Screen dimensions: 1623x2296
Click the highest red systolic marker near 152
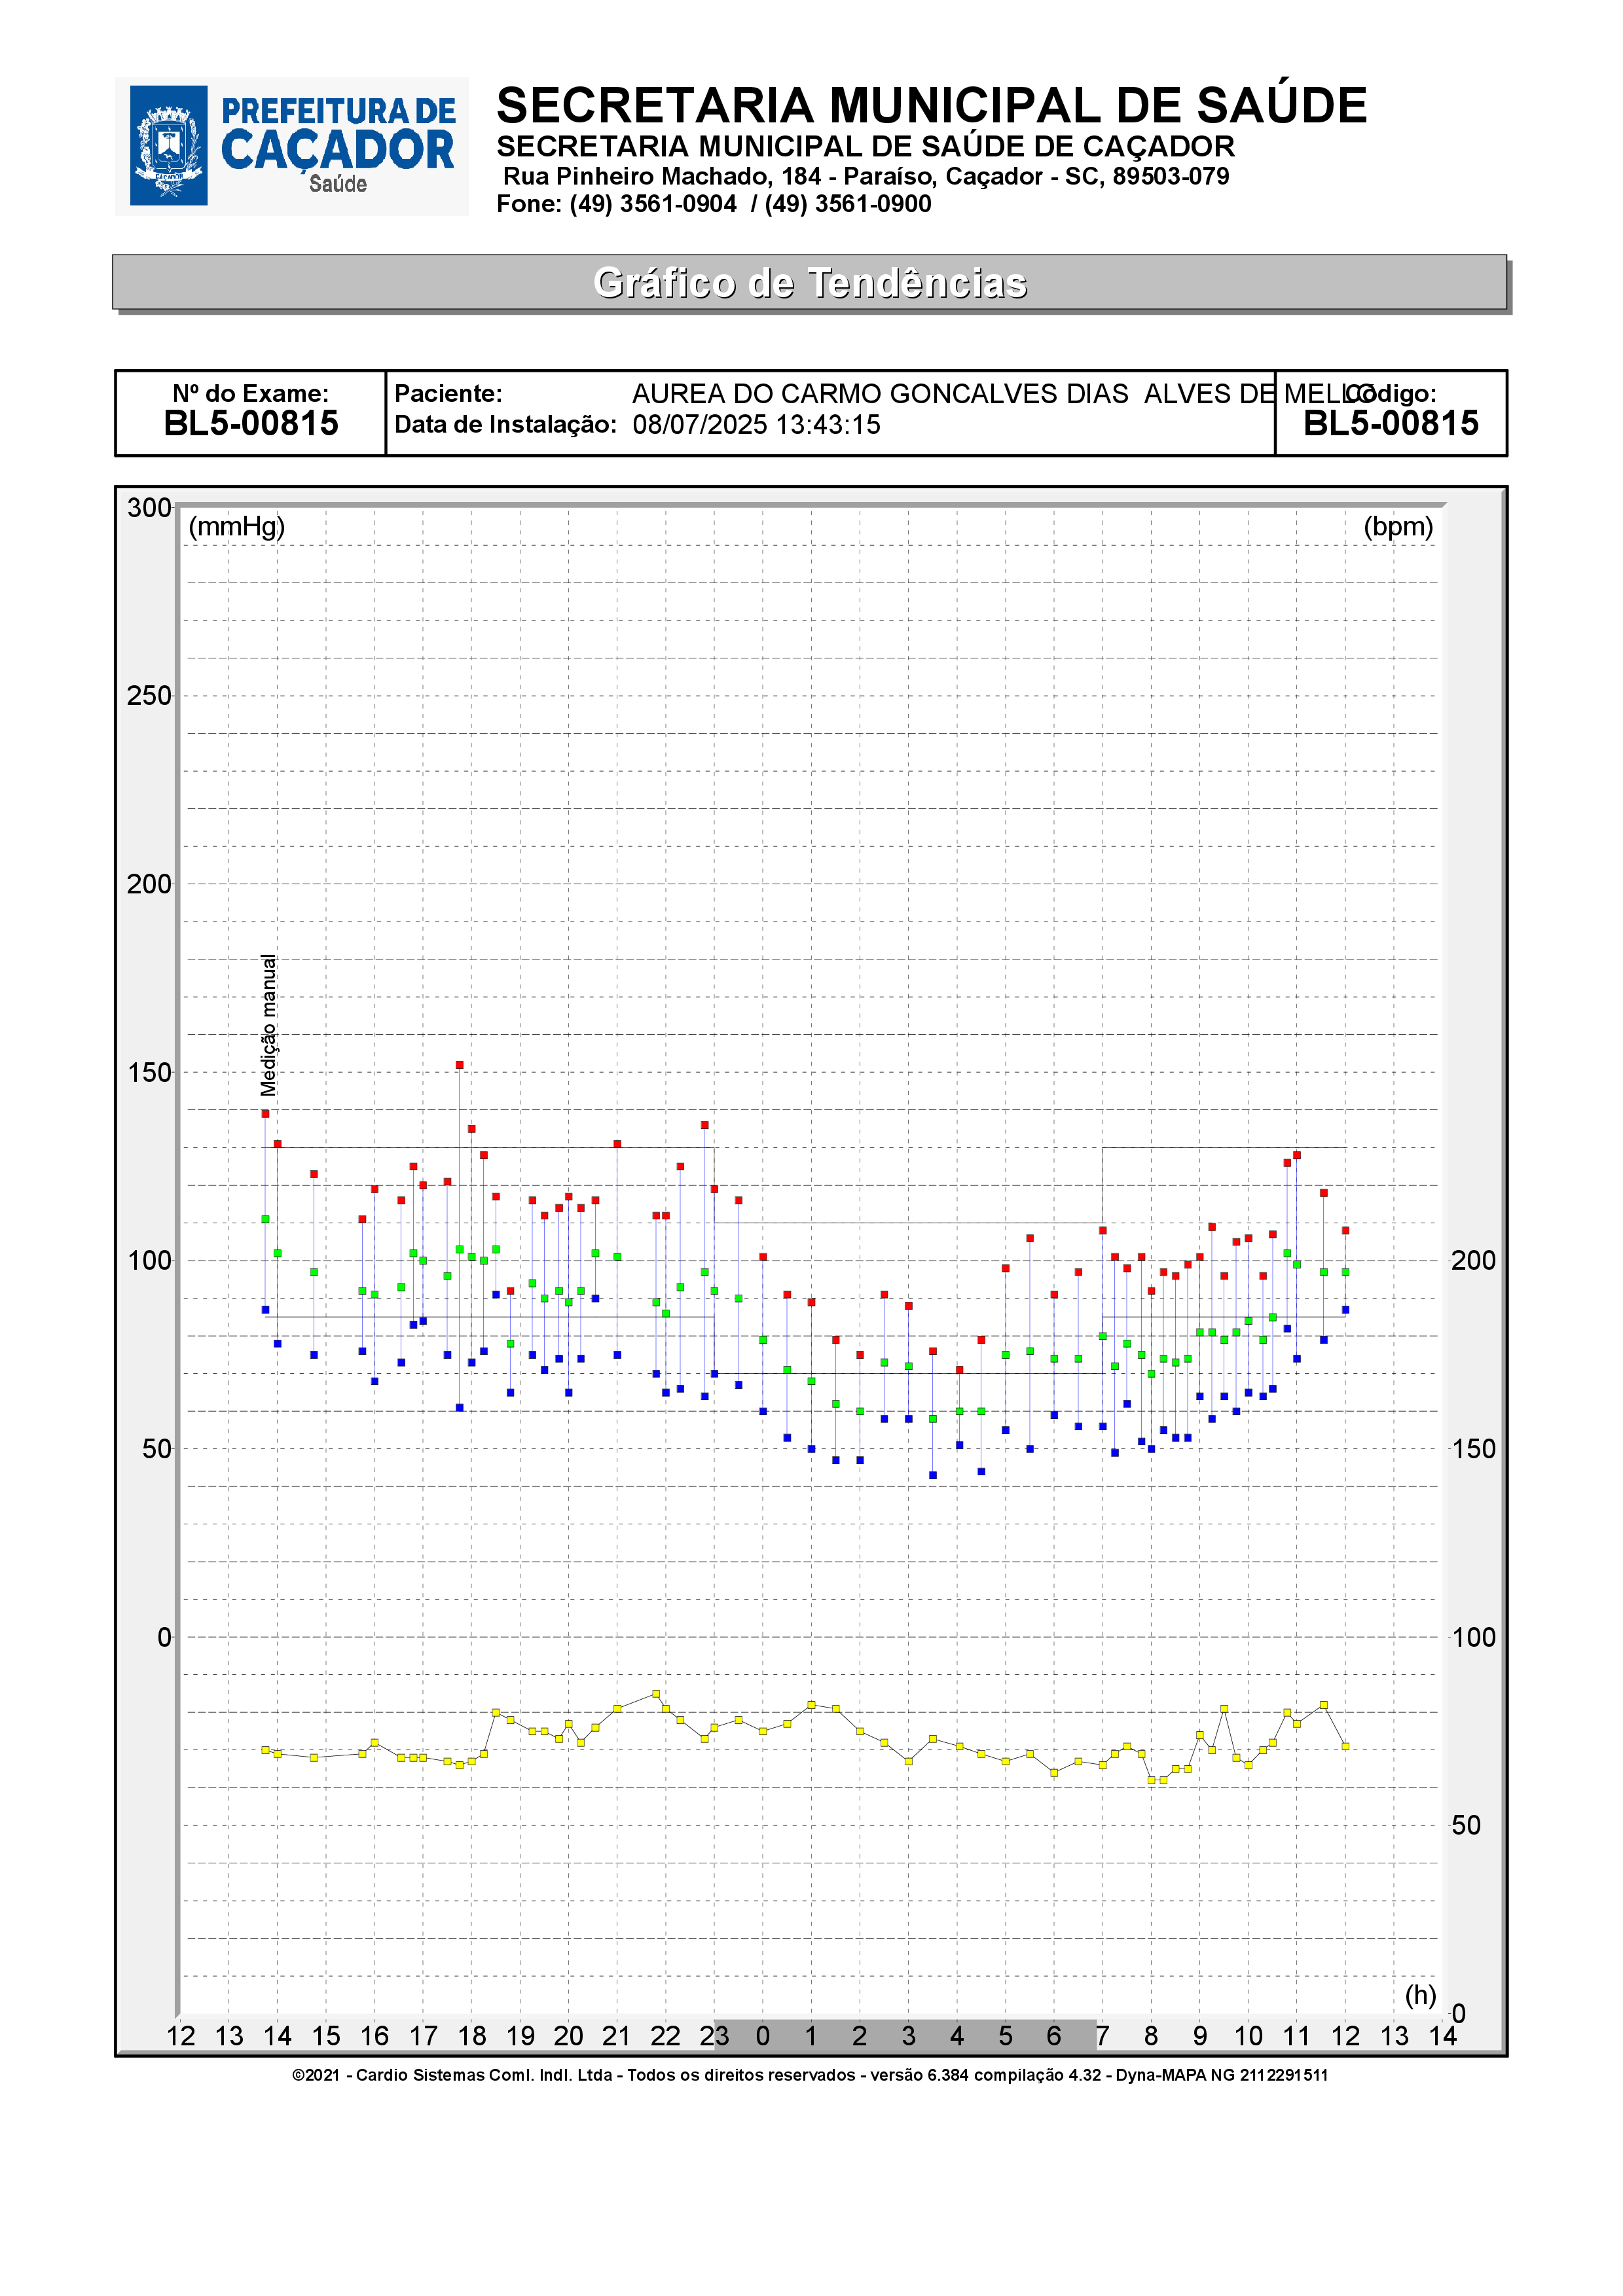460,1065
